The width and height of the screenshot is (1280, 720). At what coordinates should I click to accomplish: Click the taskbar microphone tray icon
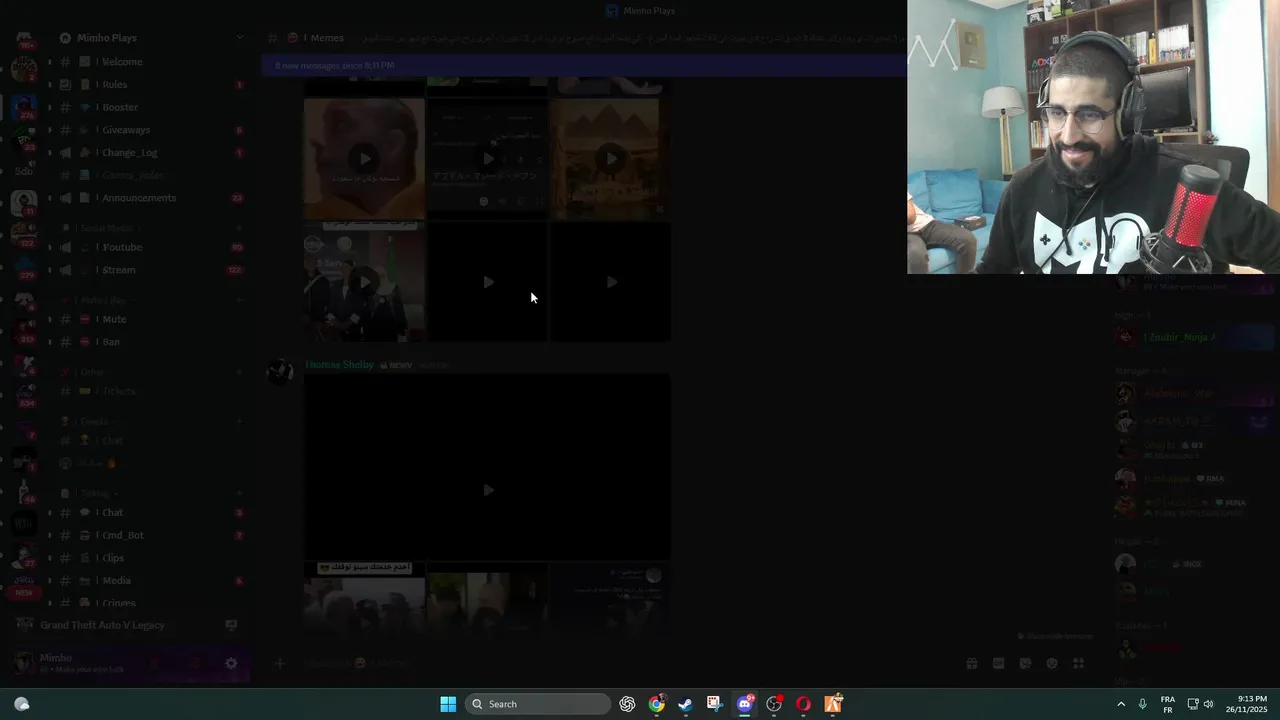[x=1142, y=704]
